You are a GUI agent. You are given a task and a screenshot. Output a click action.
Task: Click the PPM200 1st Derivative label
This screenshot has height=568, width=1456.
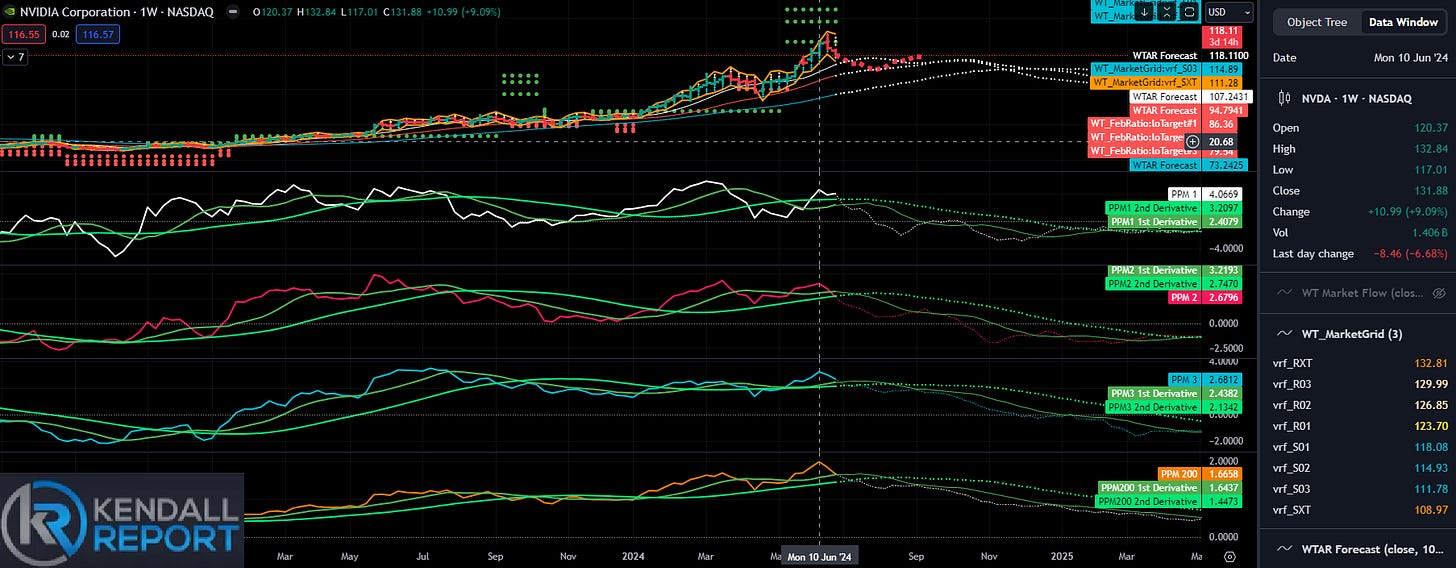click(1148, 487)
